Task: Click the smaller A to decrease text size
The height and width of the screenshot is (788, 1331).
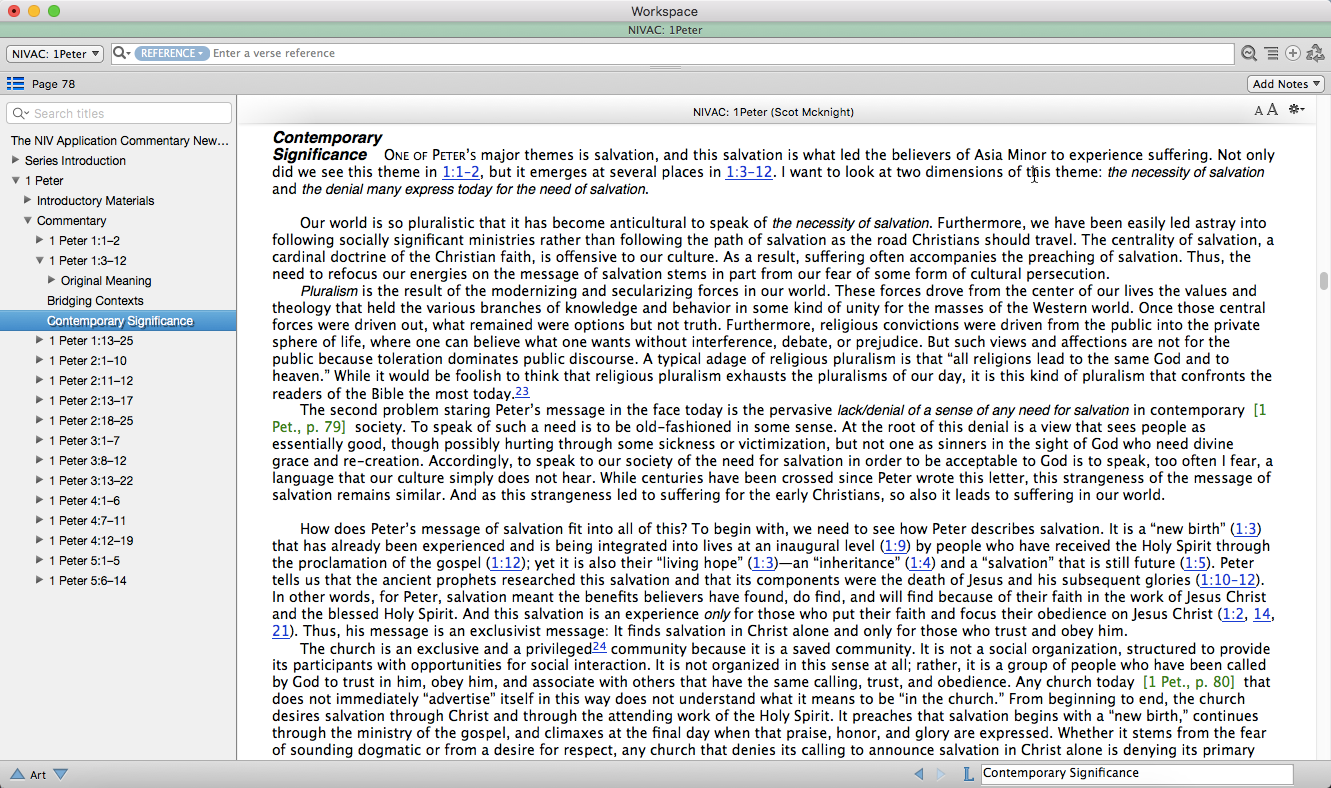Action: coord(1259,111)
